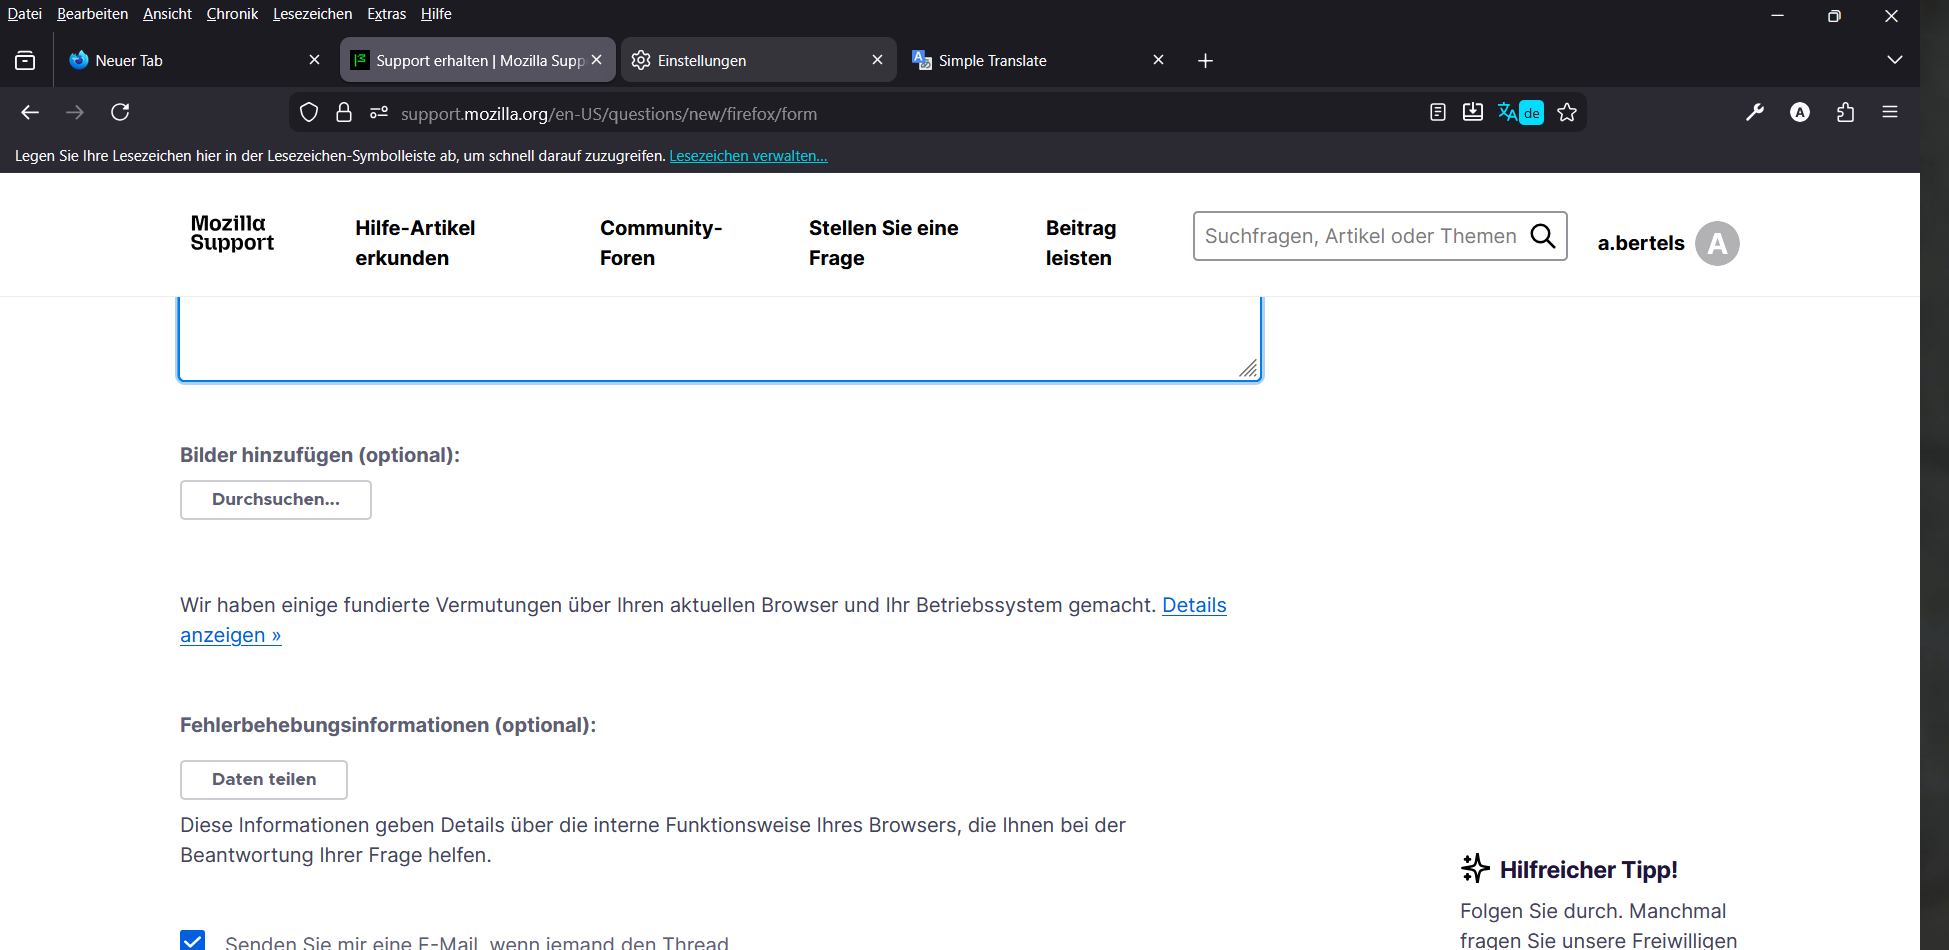Open the list all tabs dropdown
The height and width of the screenshot is (950, 1949).
(x=1894, y=60)
